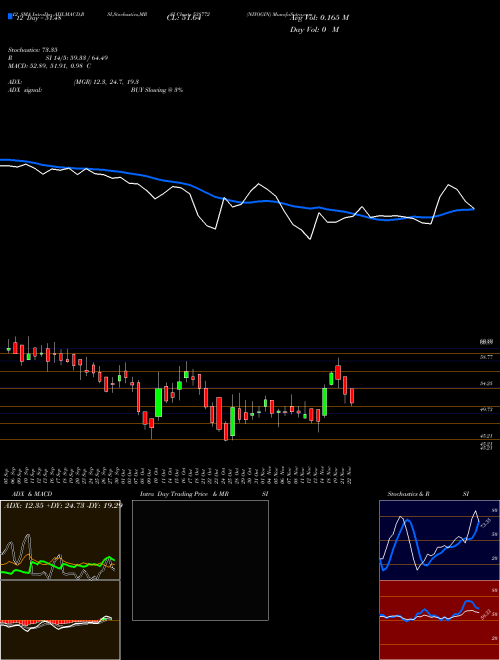Select the 'ADX & MACD' panel title
Viewport: 500px width, 660px height.
pyautogui.click(x=32, y=494)
